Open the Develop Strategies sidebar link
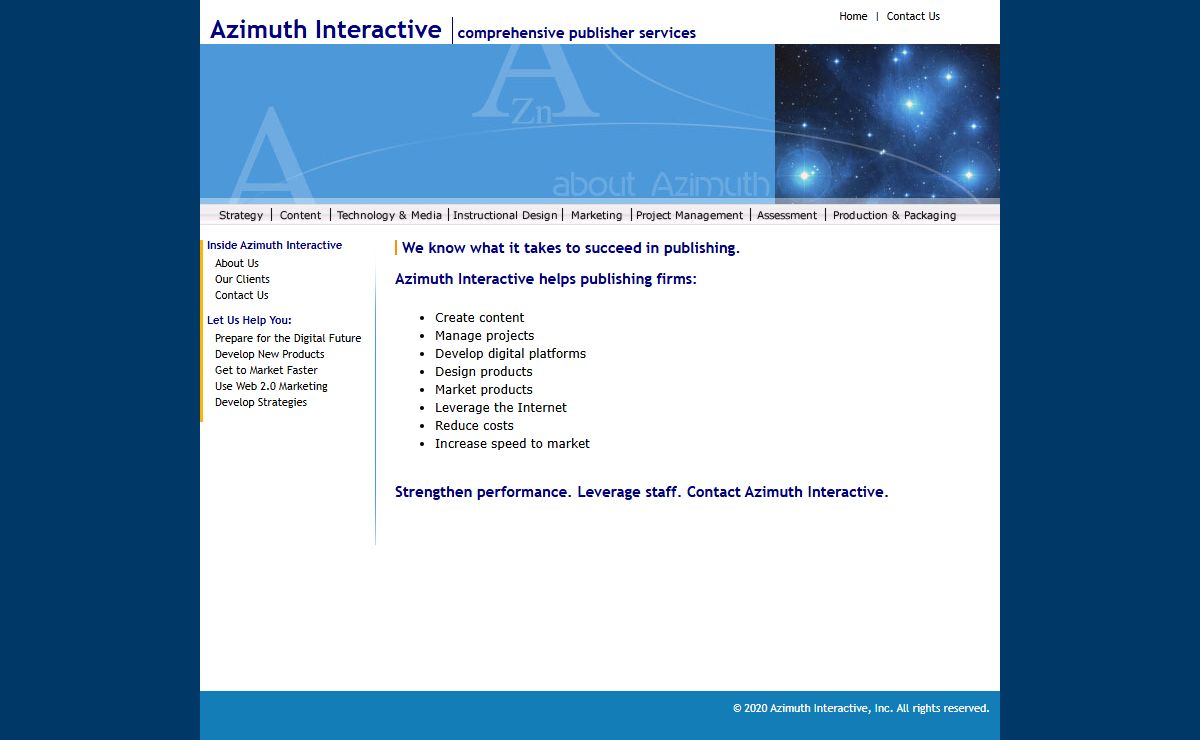 click(261, 402)
